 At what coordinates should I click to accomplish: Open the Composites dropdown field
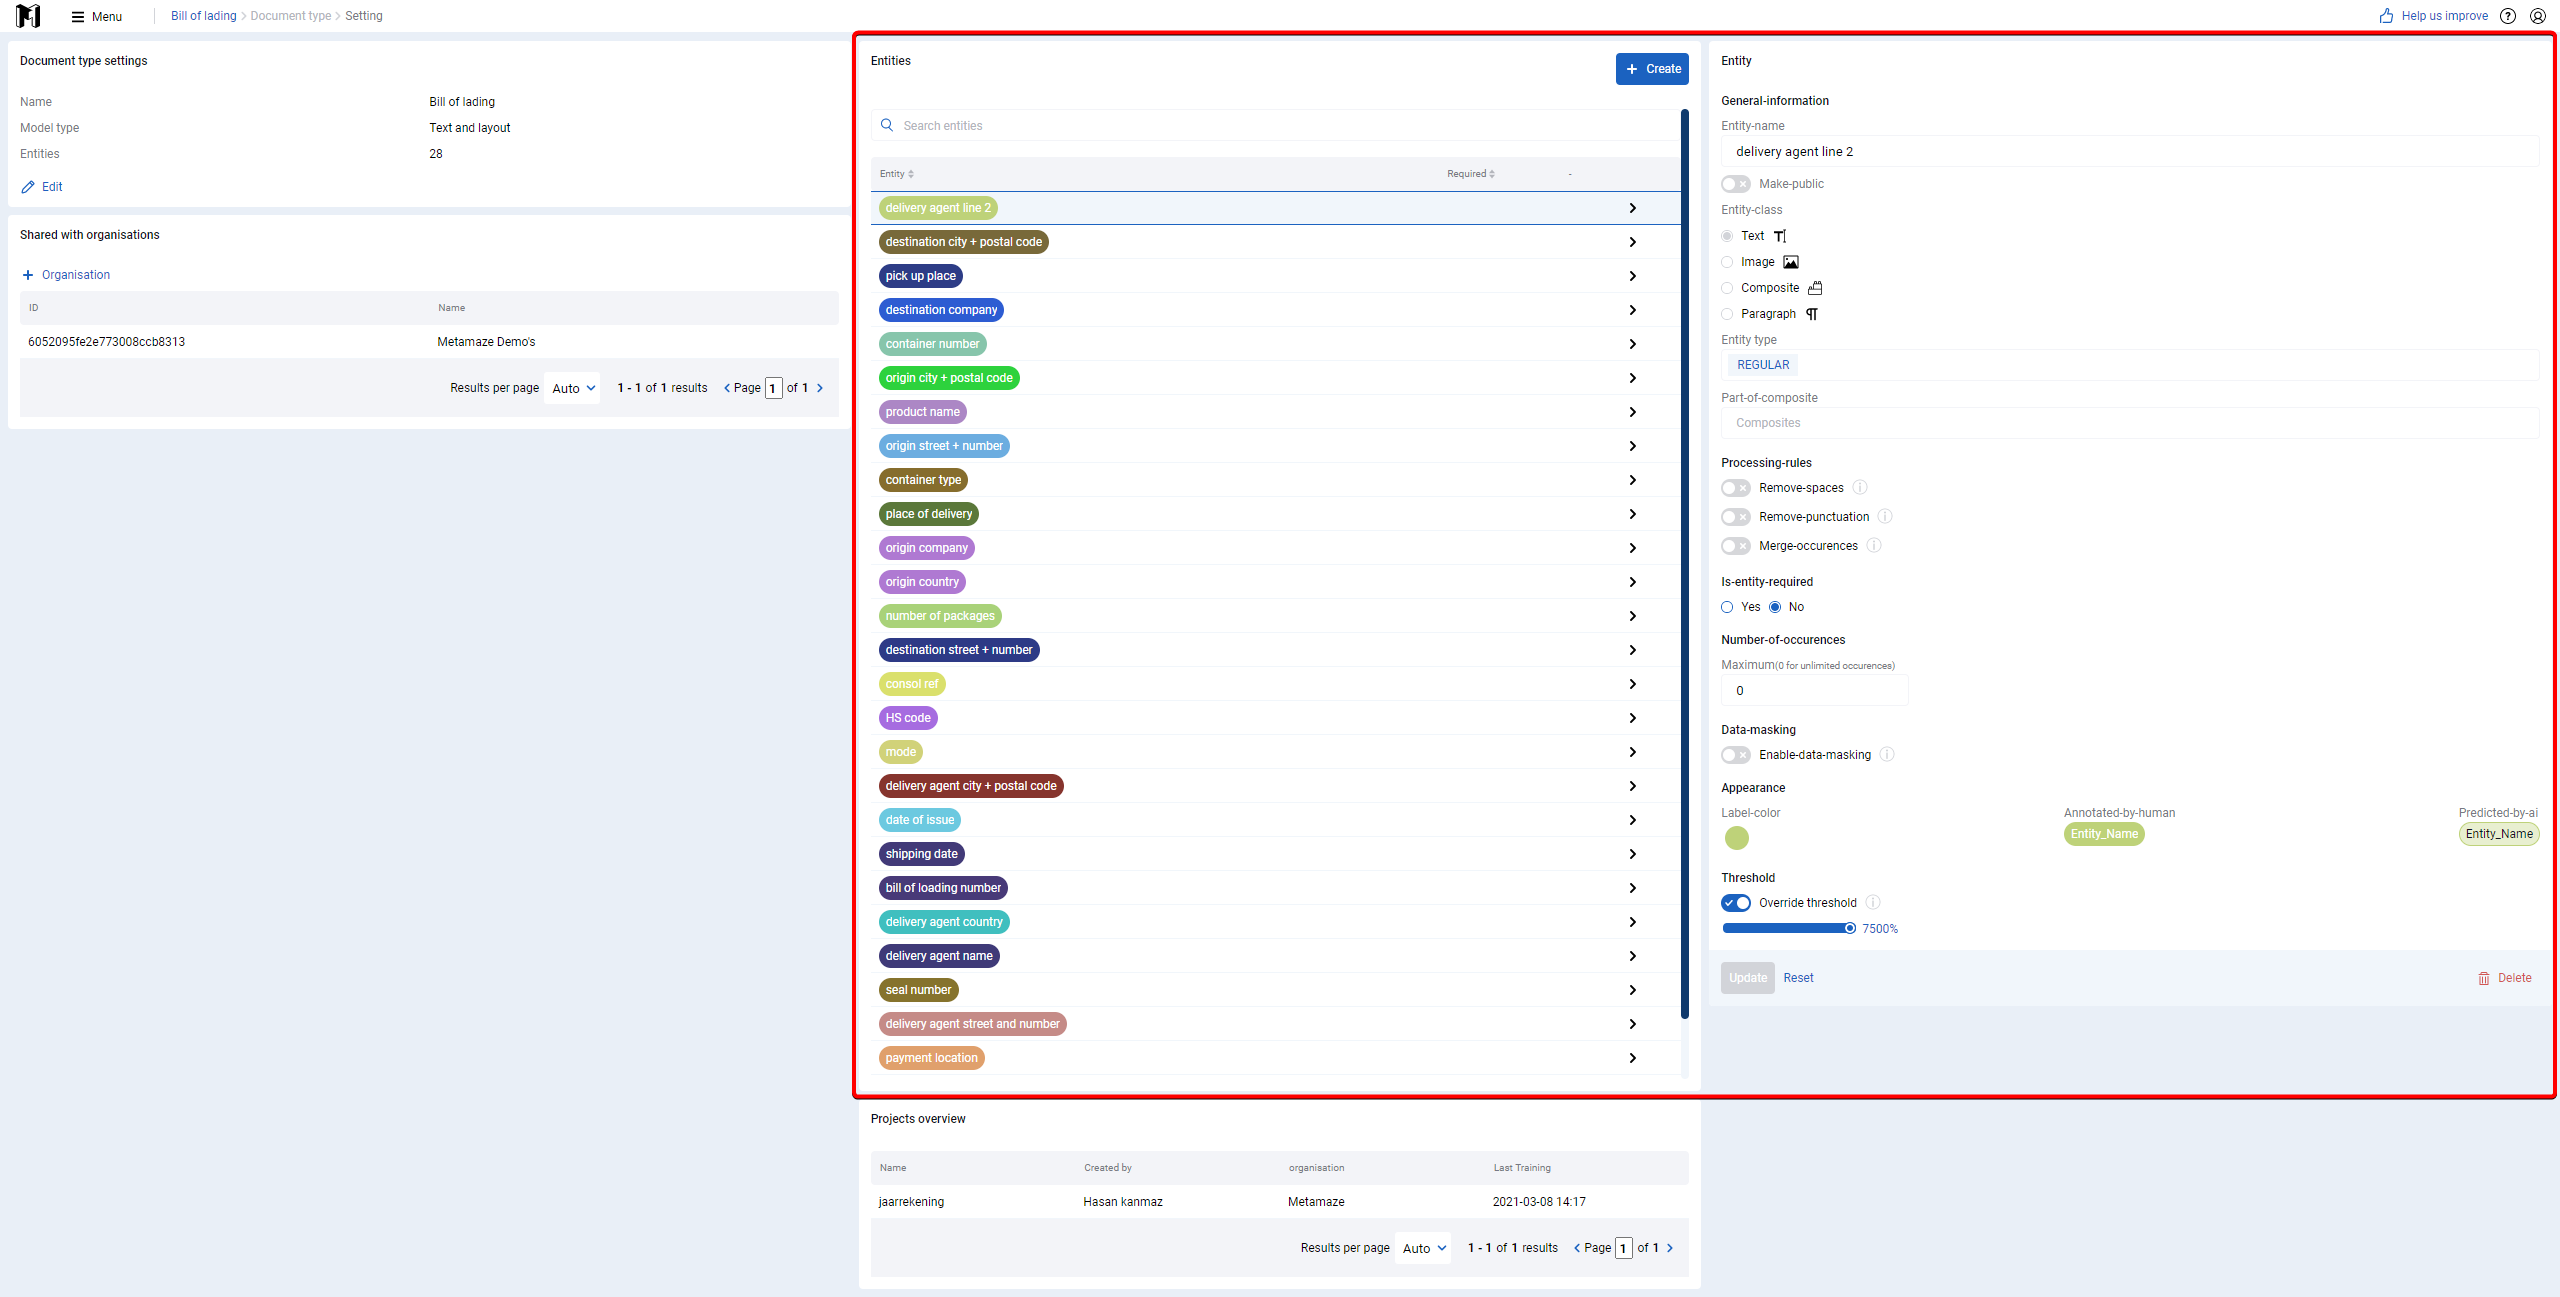point(2130,423)
